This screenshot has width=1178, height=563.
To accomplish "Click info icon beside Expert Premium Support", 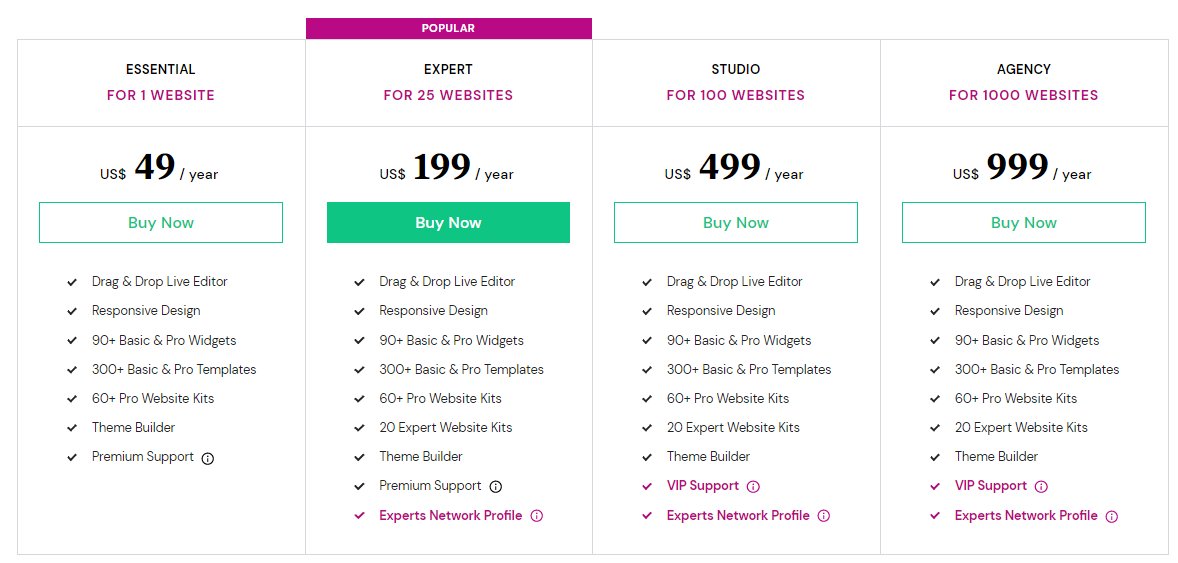I will tap(496, 486).
